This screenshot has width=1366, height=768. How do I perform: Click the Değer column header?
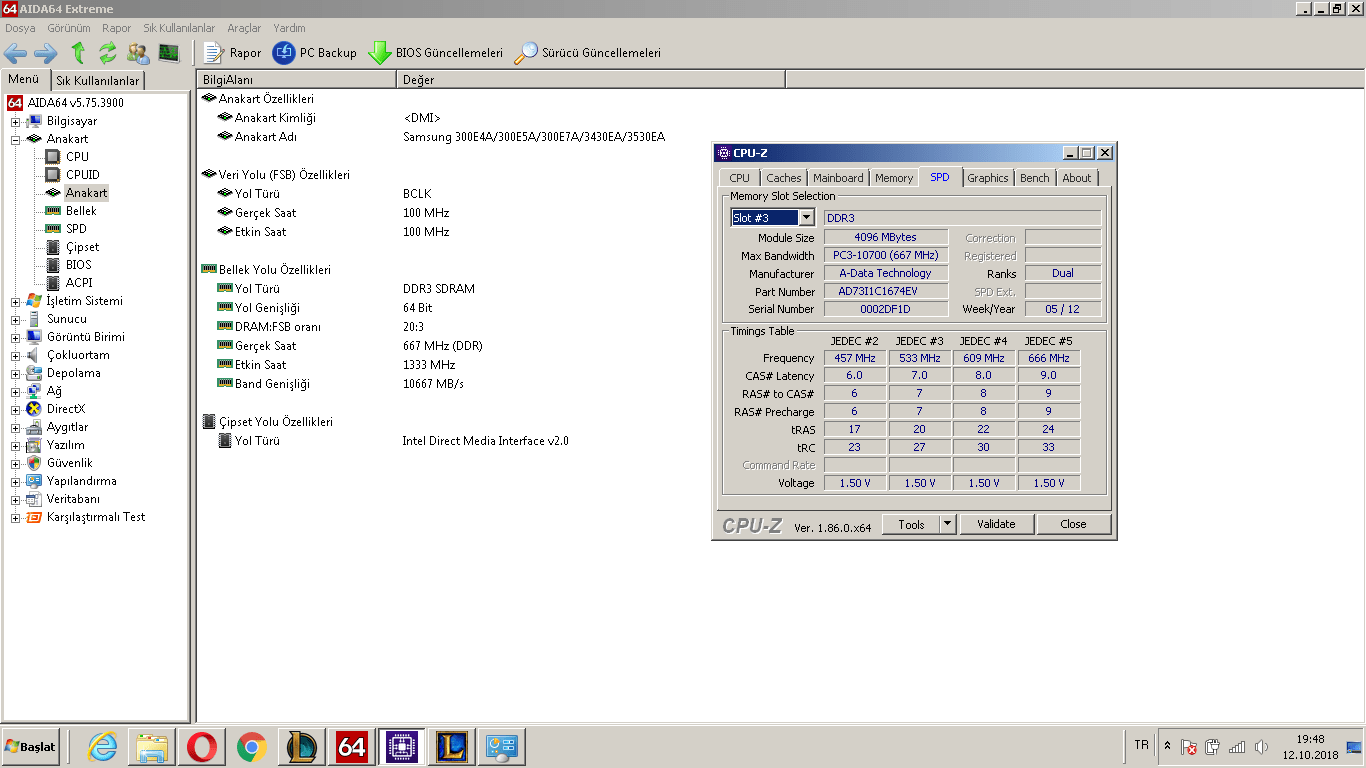point(419,80)
